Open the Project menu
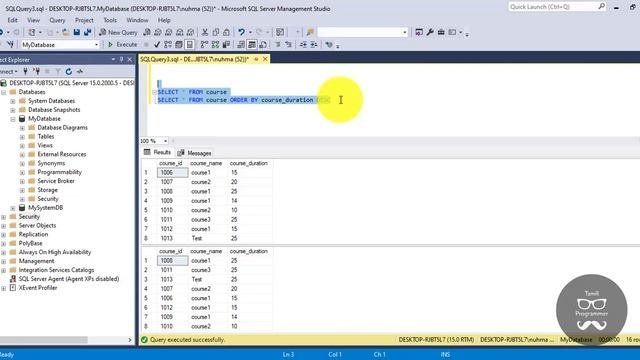The height and width of the screenshot is (360, 640). click(x=84, y=20)
